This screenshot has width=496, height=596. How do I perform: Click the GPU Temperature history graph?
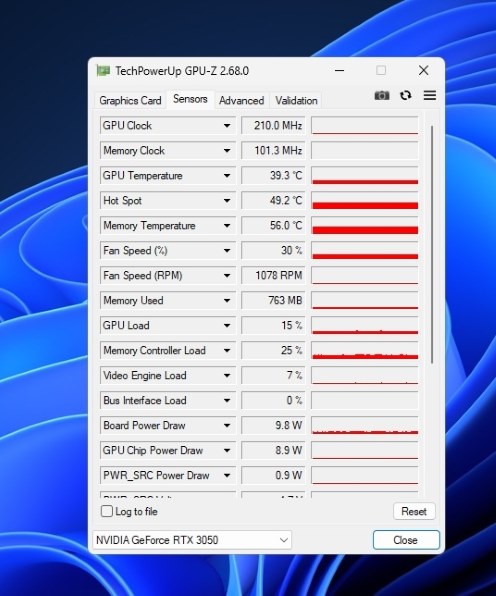point(365,176)
